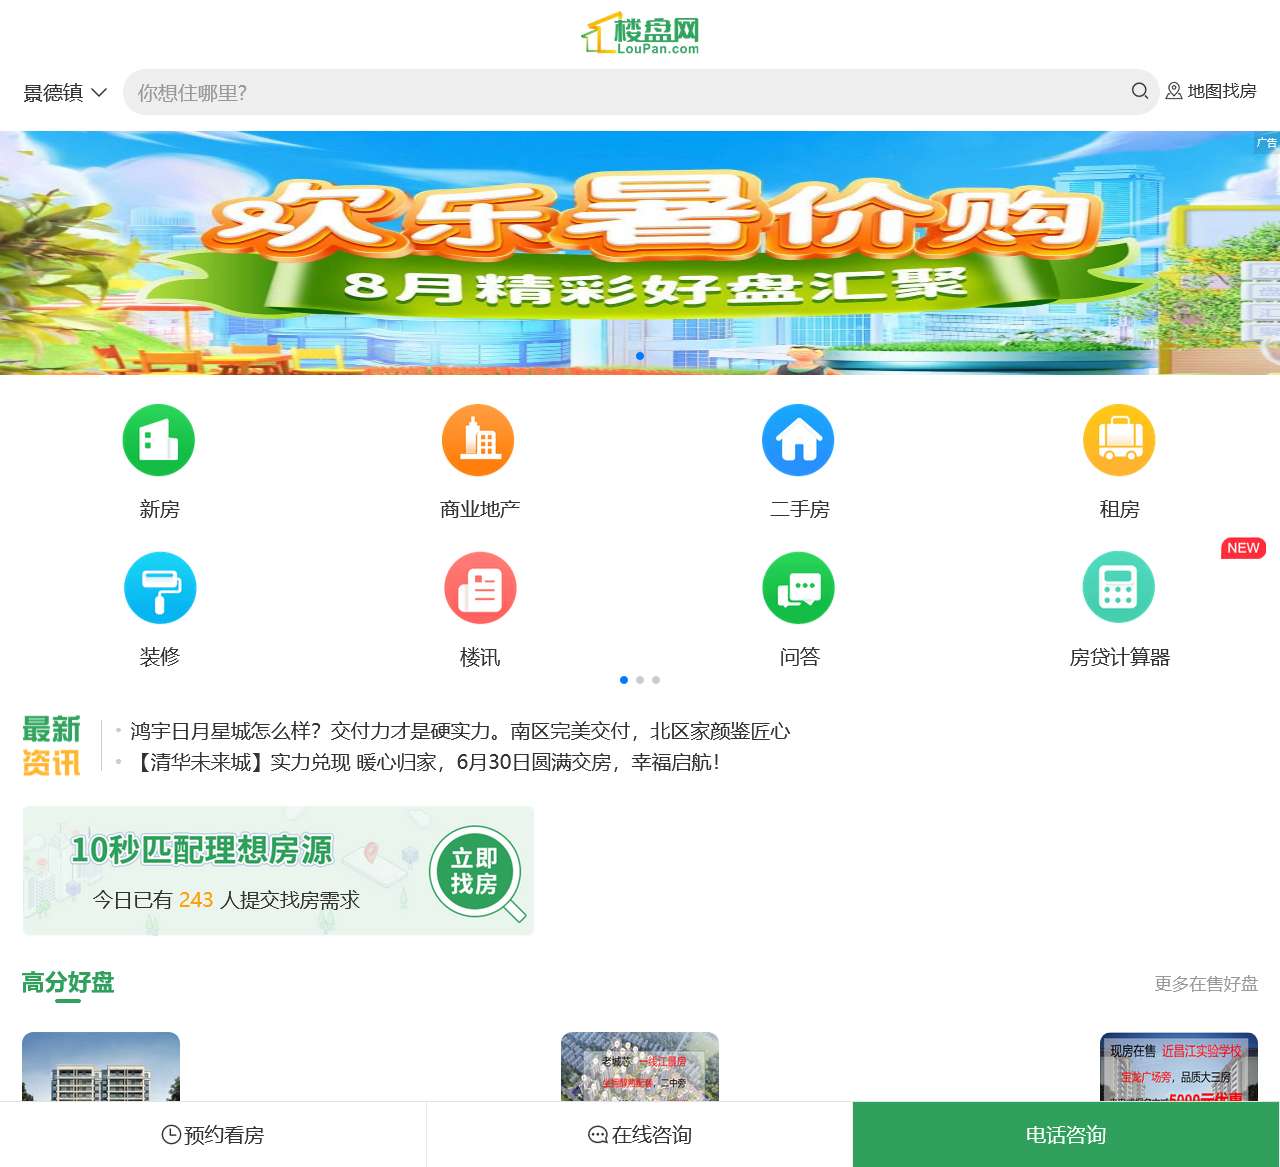Open the 新房 category icon
This screenshot has width=1280, height=1167.
click(159, 440)
